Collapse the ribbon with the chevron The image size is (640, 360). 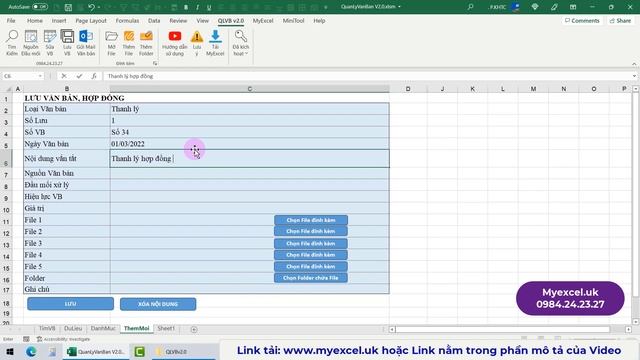(x=634, y=64)
